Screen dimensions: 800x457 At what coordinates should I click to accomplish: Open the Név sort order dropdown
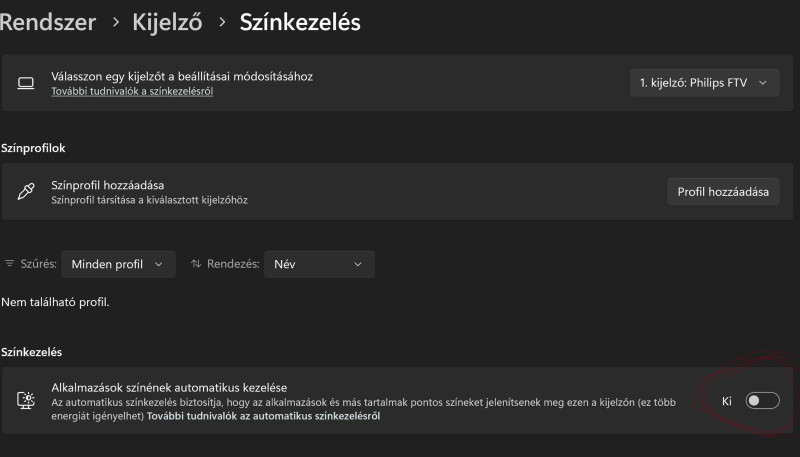(x=319, y=264)
